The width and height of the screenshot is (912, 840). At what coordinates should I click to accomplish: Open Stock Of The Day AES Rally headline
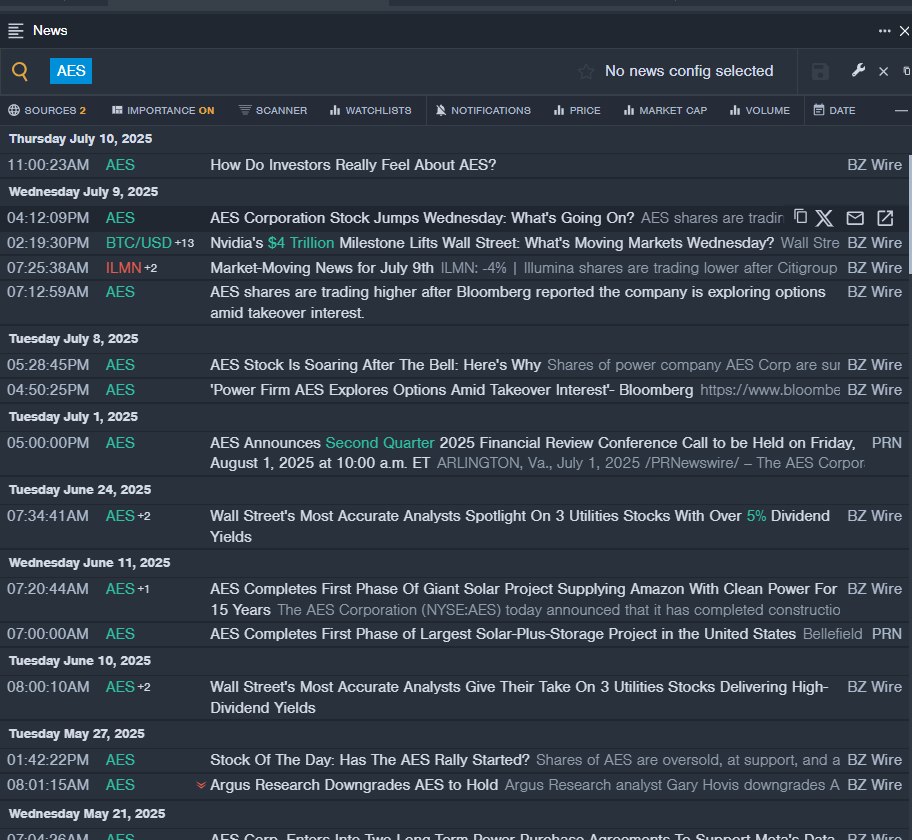coord(369,760)
